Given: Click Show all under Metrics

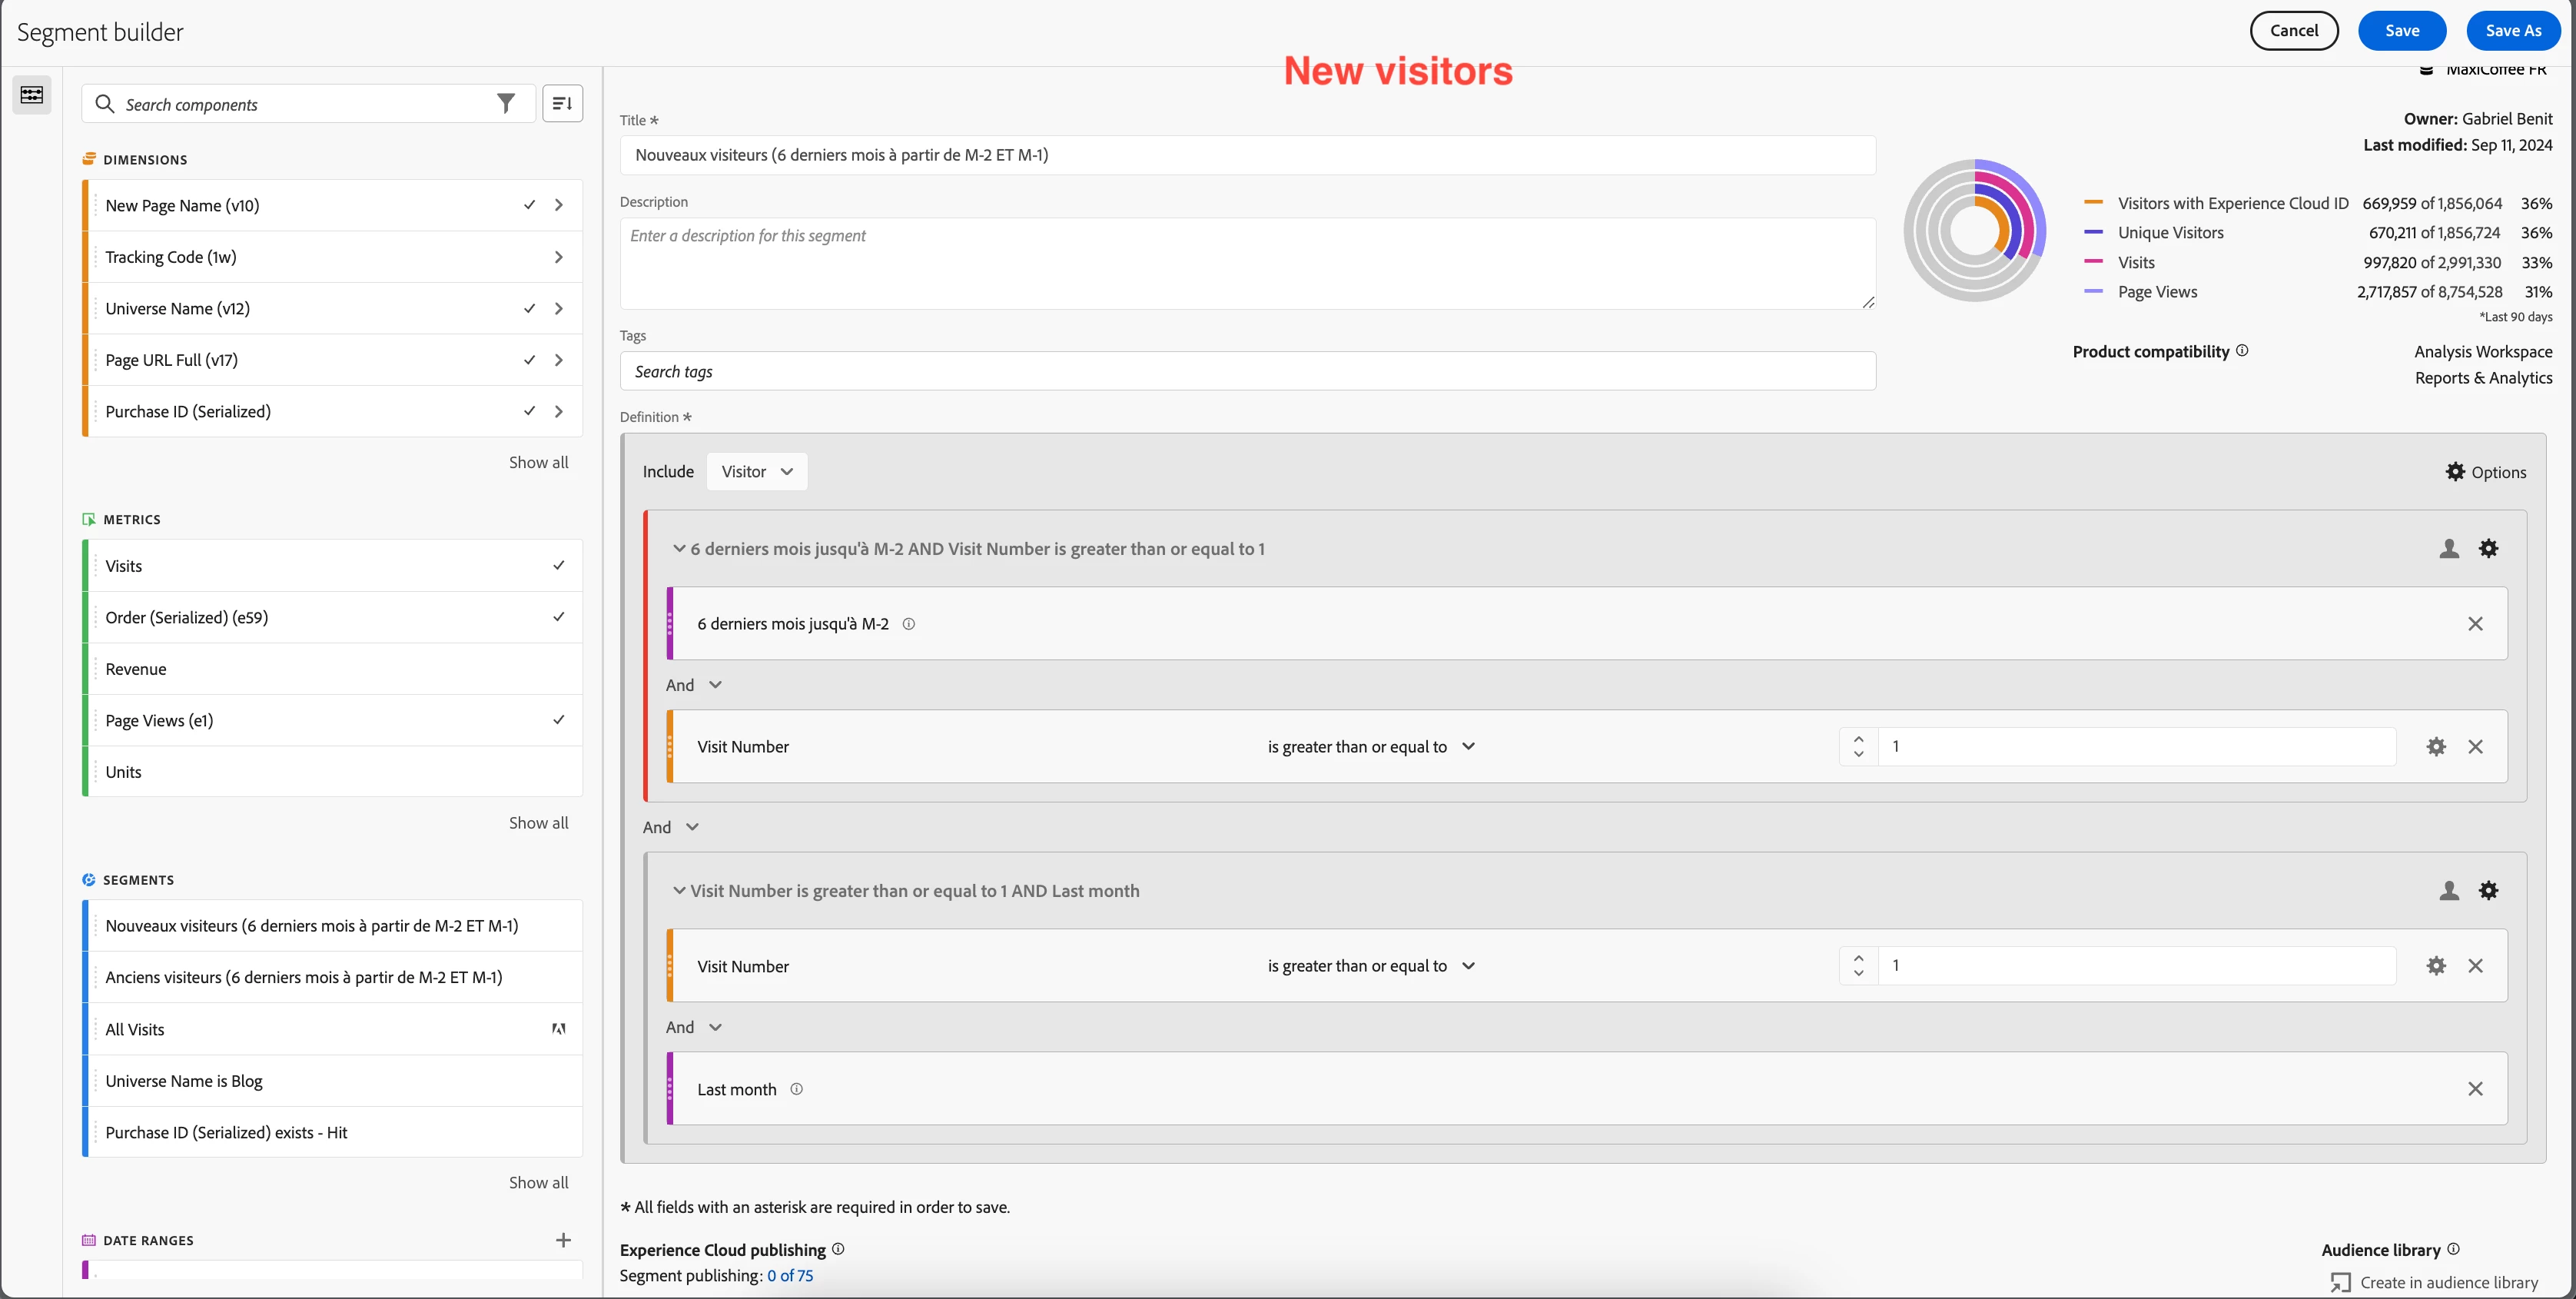Looking at the screenshot, I should tap(538, 823).
